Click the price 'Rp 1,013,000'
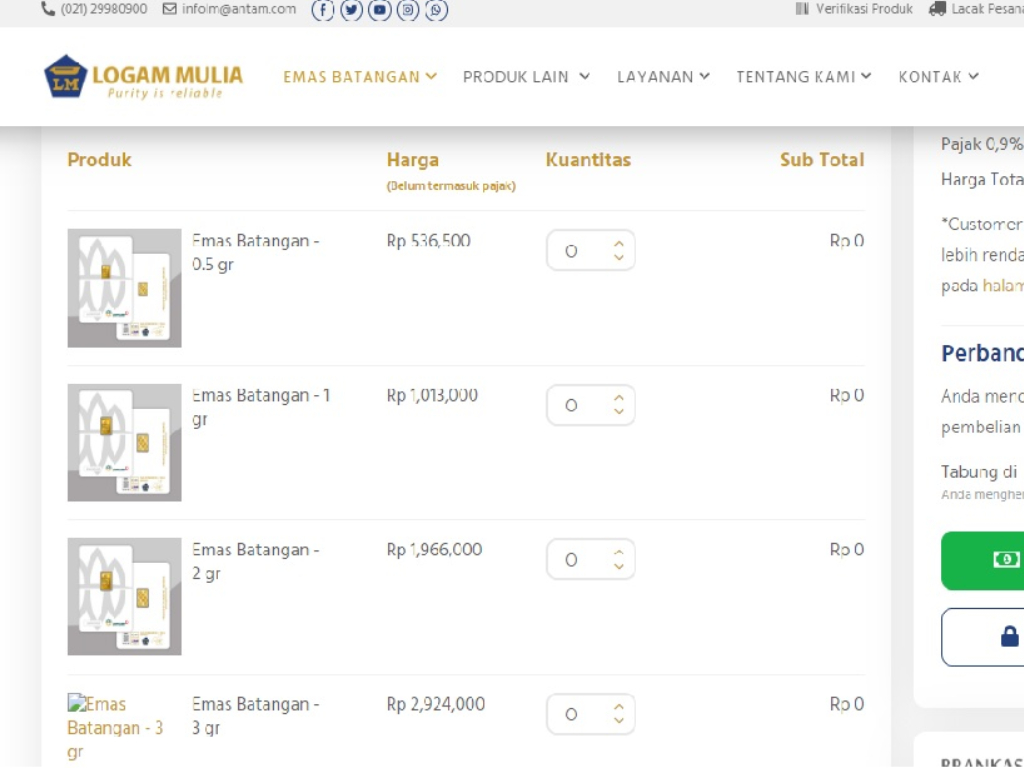 tap(432, 396)
